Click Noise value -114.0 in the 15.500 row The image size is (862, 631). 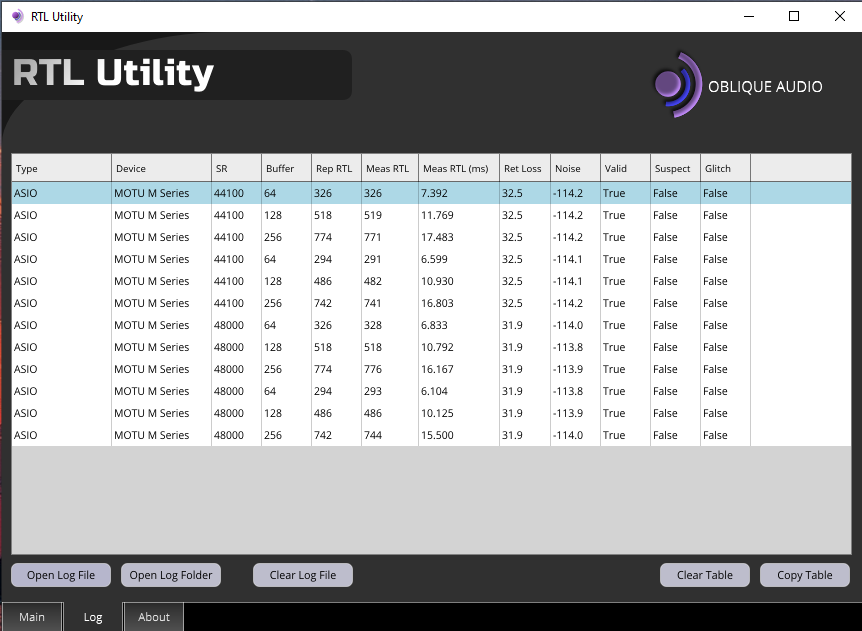[x=568, y=435]
